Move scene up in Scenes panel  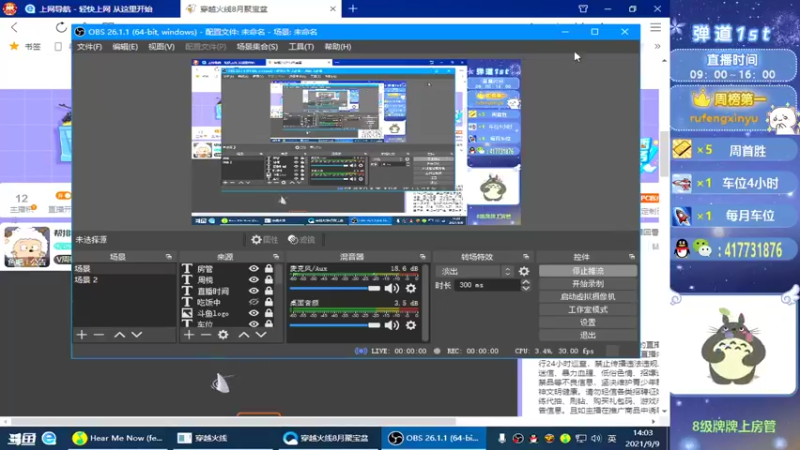(119, 335)
